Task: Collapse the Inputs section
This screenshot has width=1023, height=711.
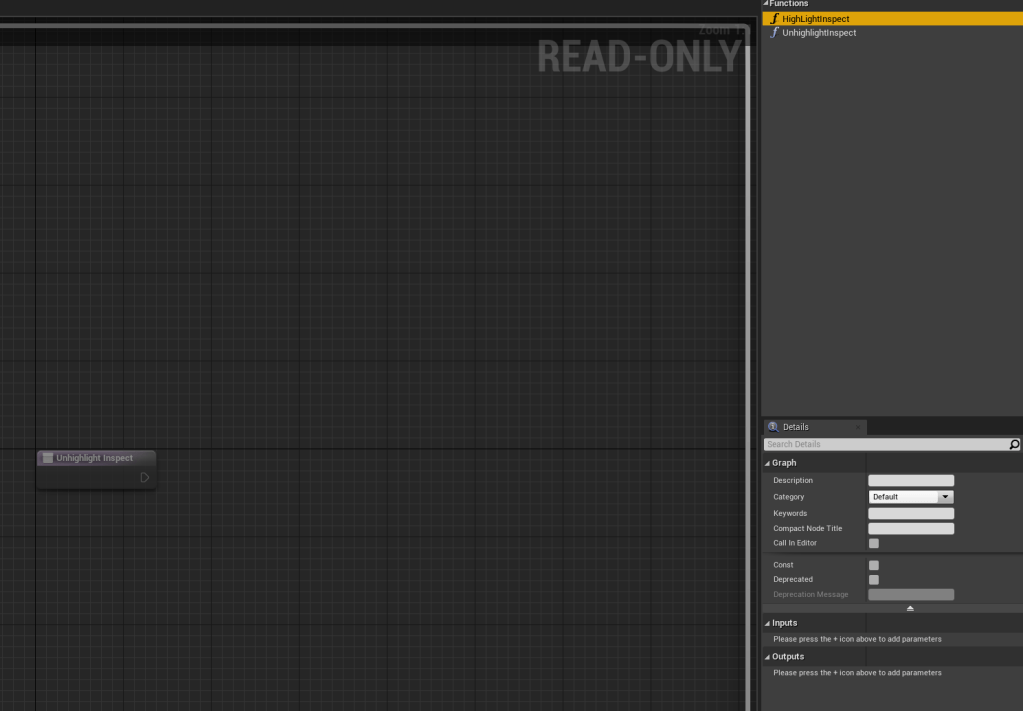Action: point(767,623)
